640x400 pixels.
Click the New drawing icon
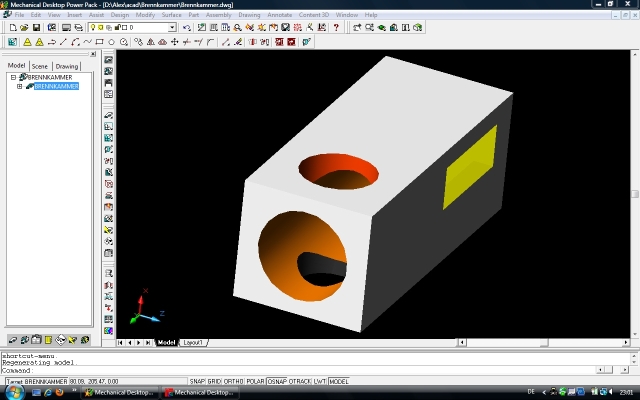pyautogui.click(x=12, y=28)
